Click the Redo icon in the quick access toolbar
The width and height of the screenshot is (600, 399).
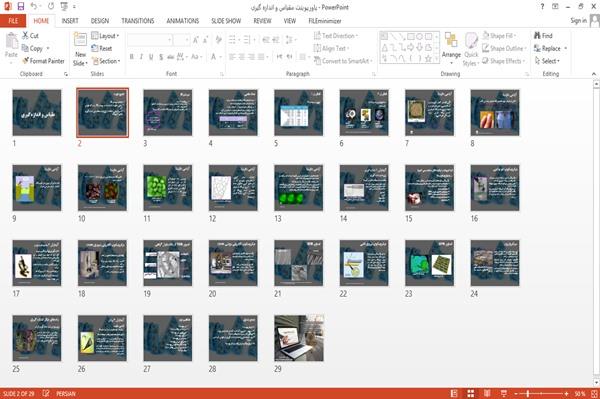[x=51, y=7]
